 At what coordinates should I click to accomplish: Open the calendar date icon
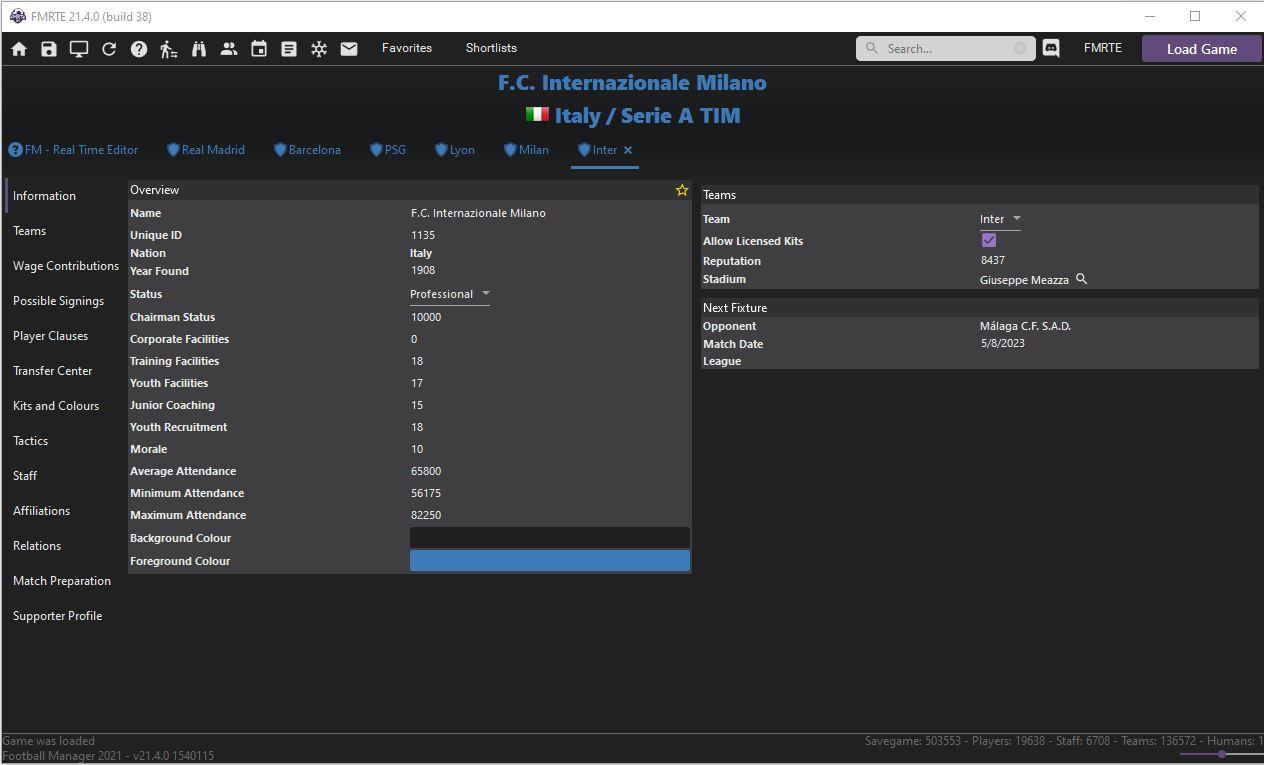tap(259, 49)
